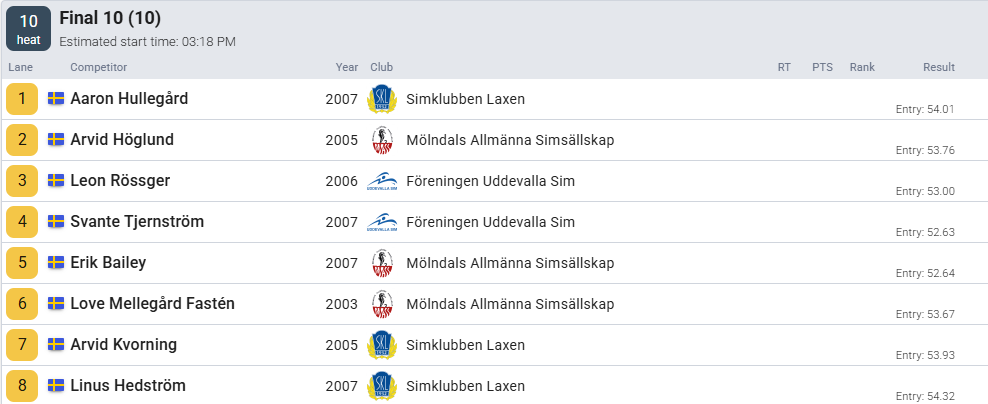The width and height of the screenshot is (988, 404).
Task: Select the lane 4 yellow badge
Action: coord(22,222)
